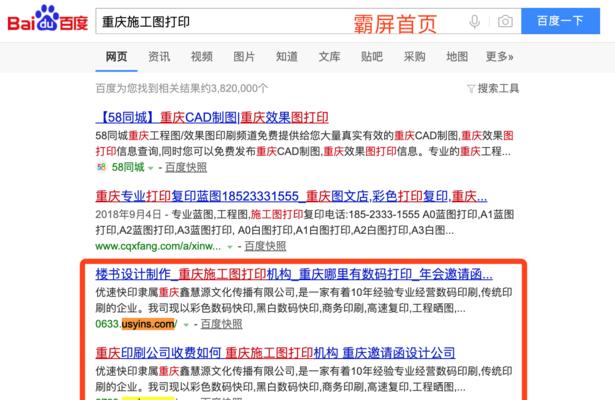Switch to the 视频 tab

202,57
